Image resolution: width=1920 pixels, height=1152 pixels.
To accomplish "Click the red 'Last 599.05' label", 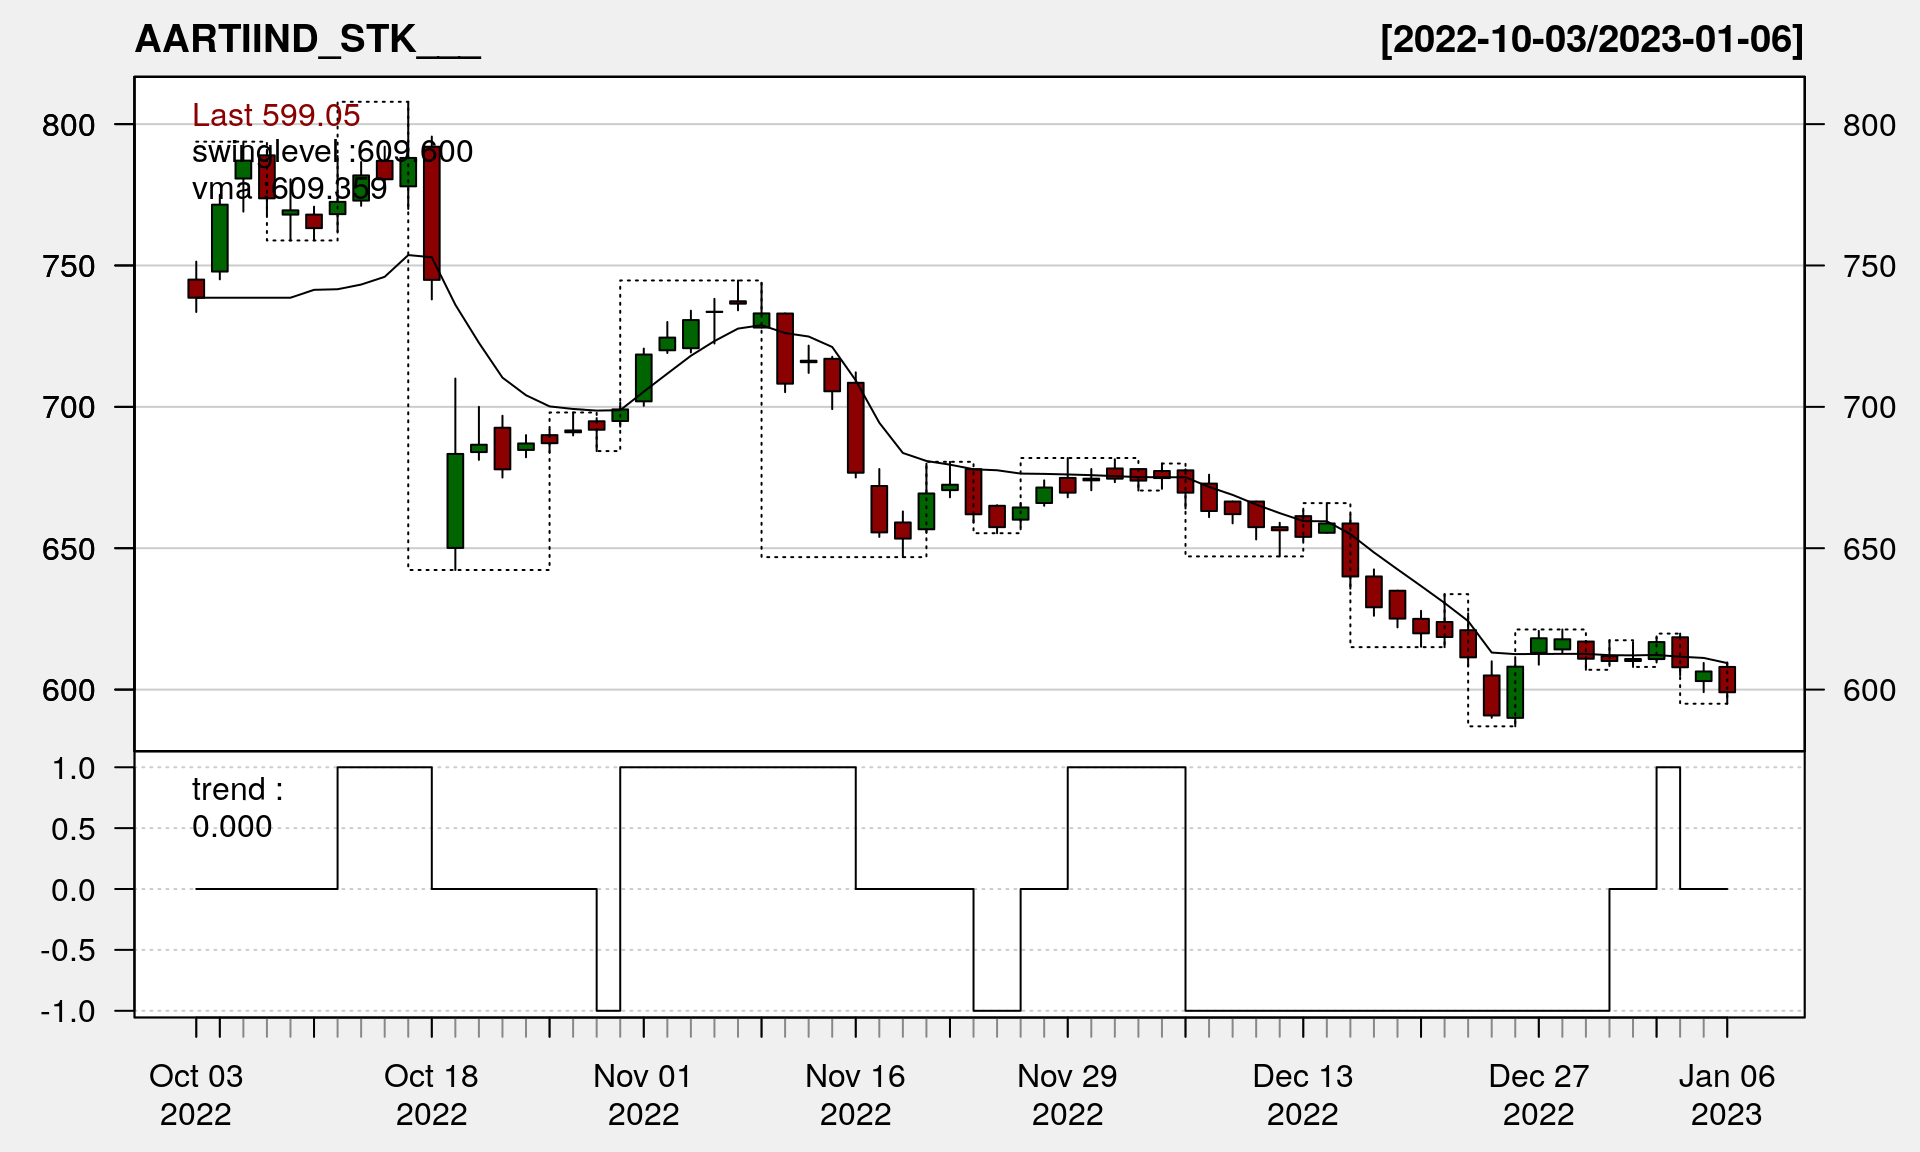I will (276, 116).
